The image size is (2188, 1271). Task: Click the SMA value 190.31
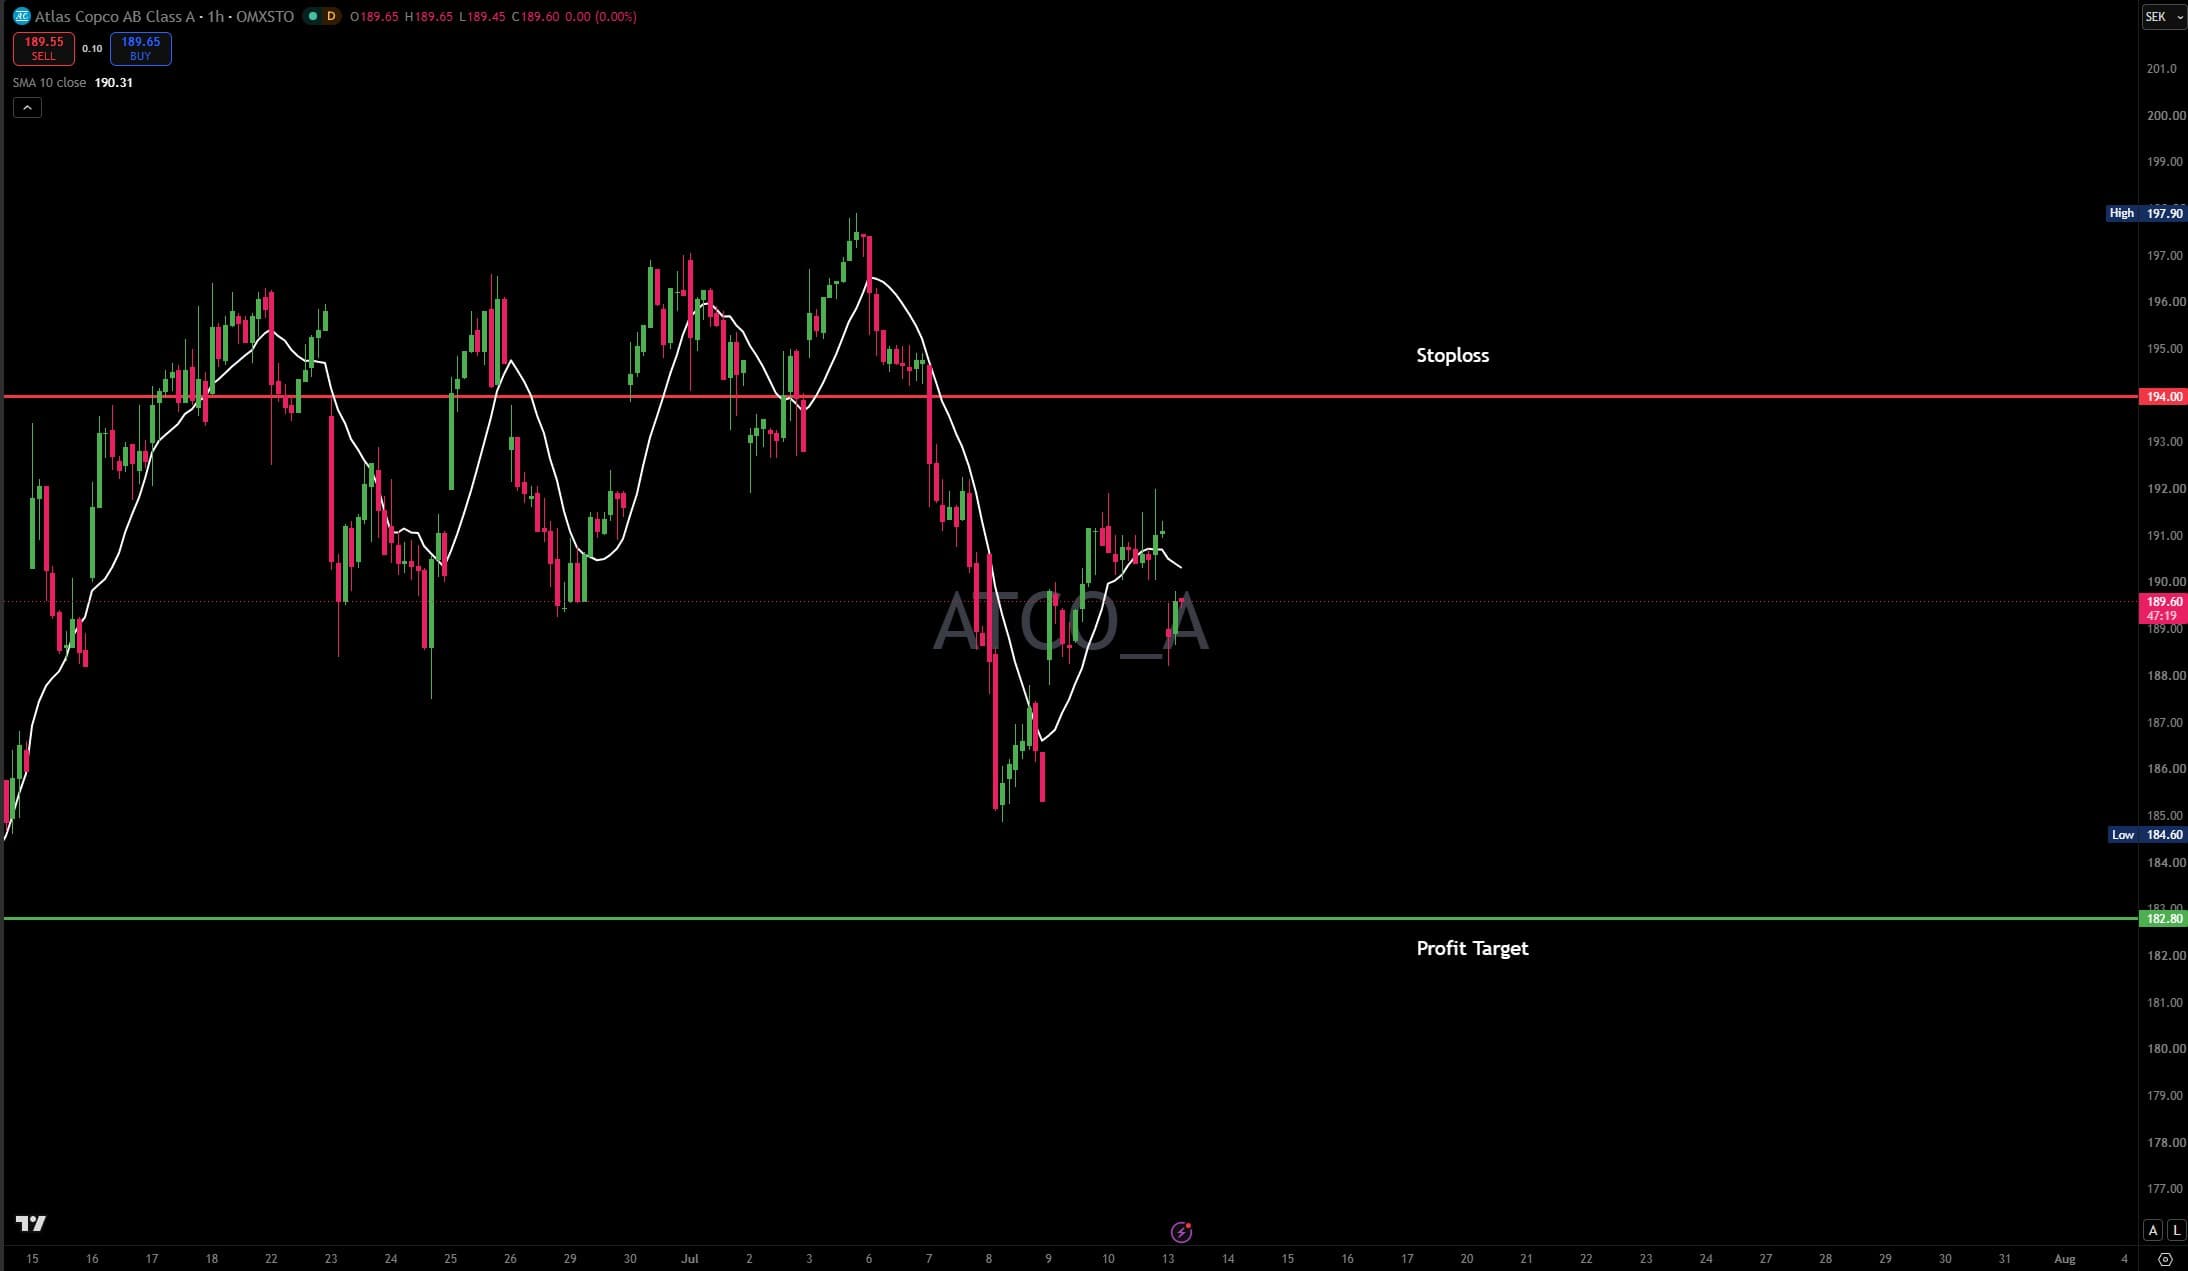(x=113, y=83)
